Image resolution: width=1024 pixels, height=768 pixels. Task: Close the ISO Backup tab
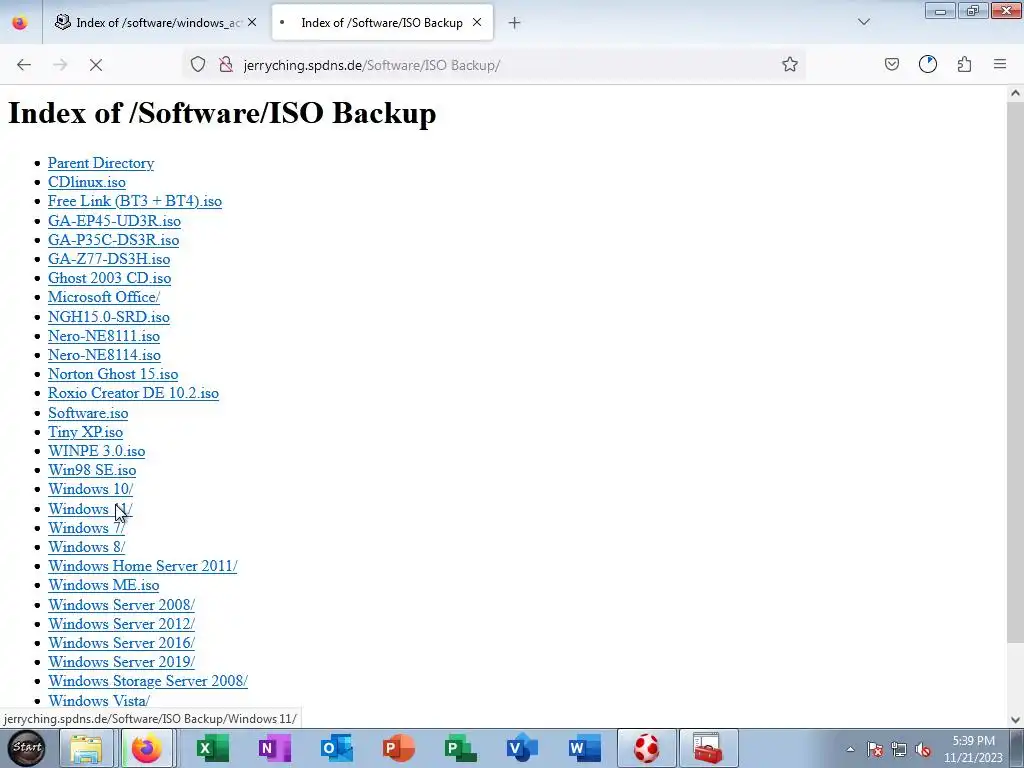477,22
